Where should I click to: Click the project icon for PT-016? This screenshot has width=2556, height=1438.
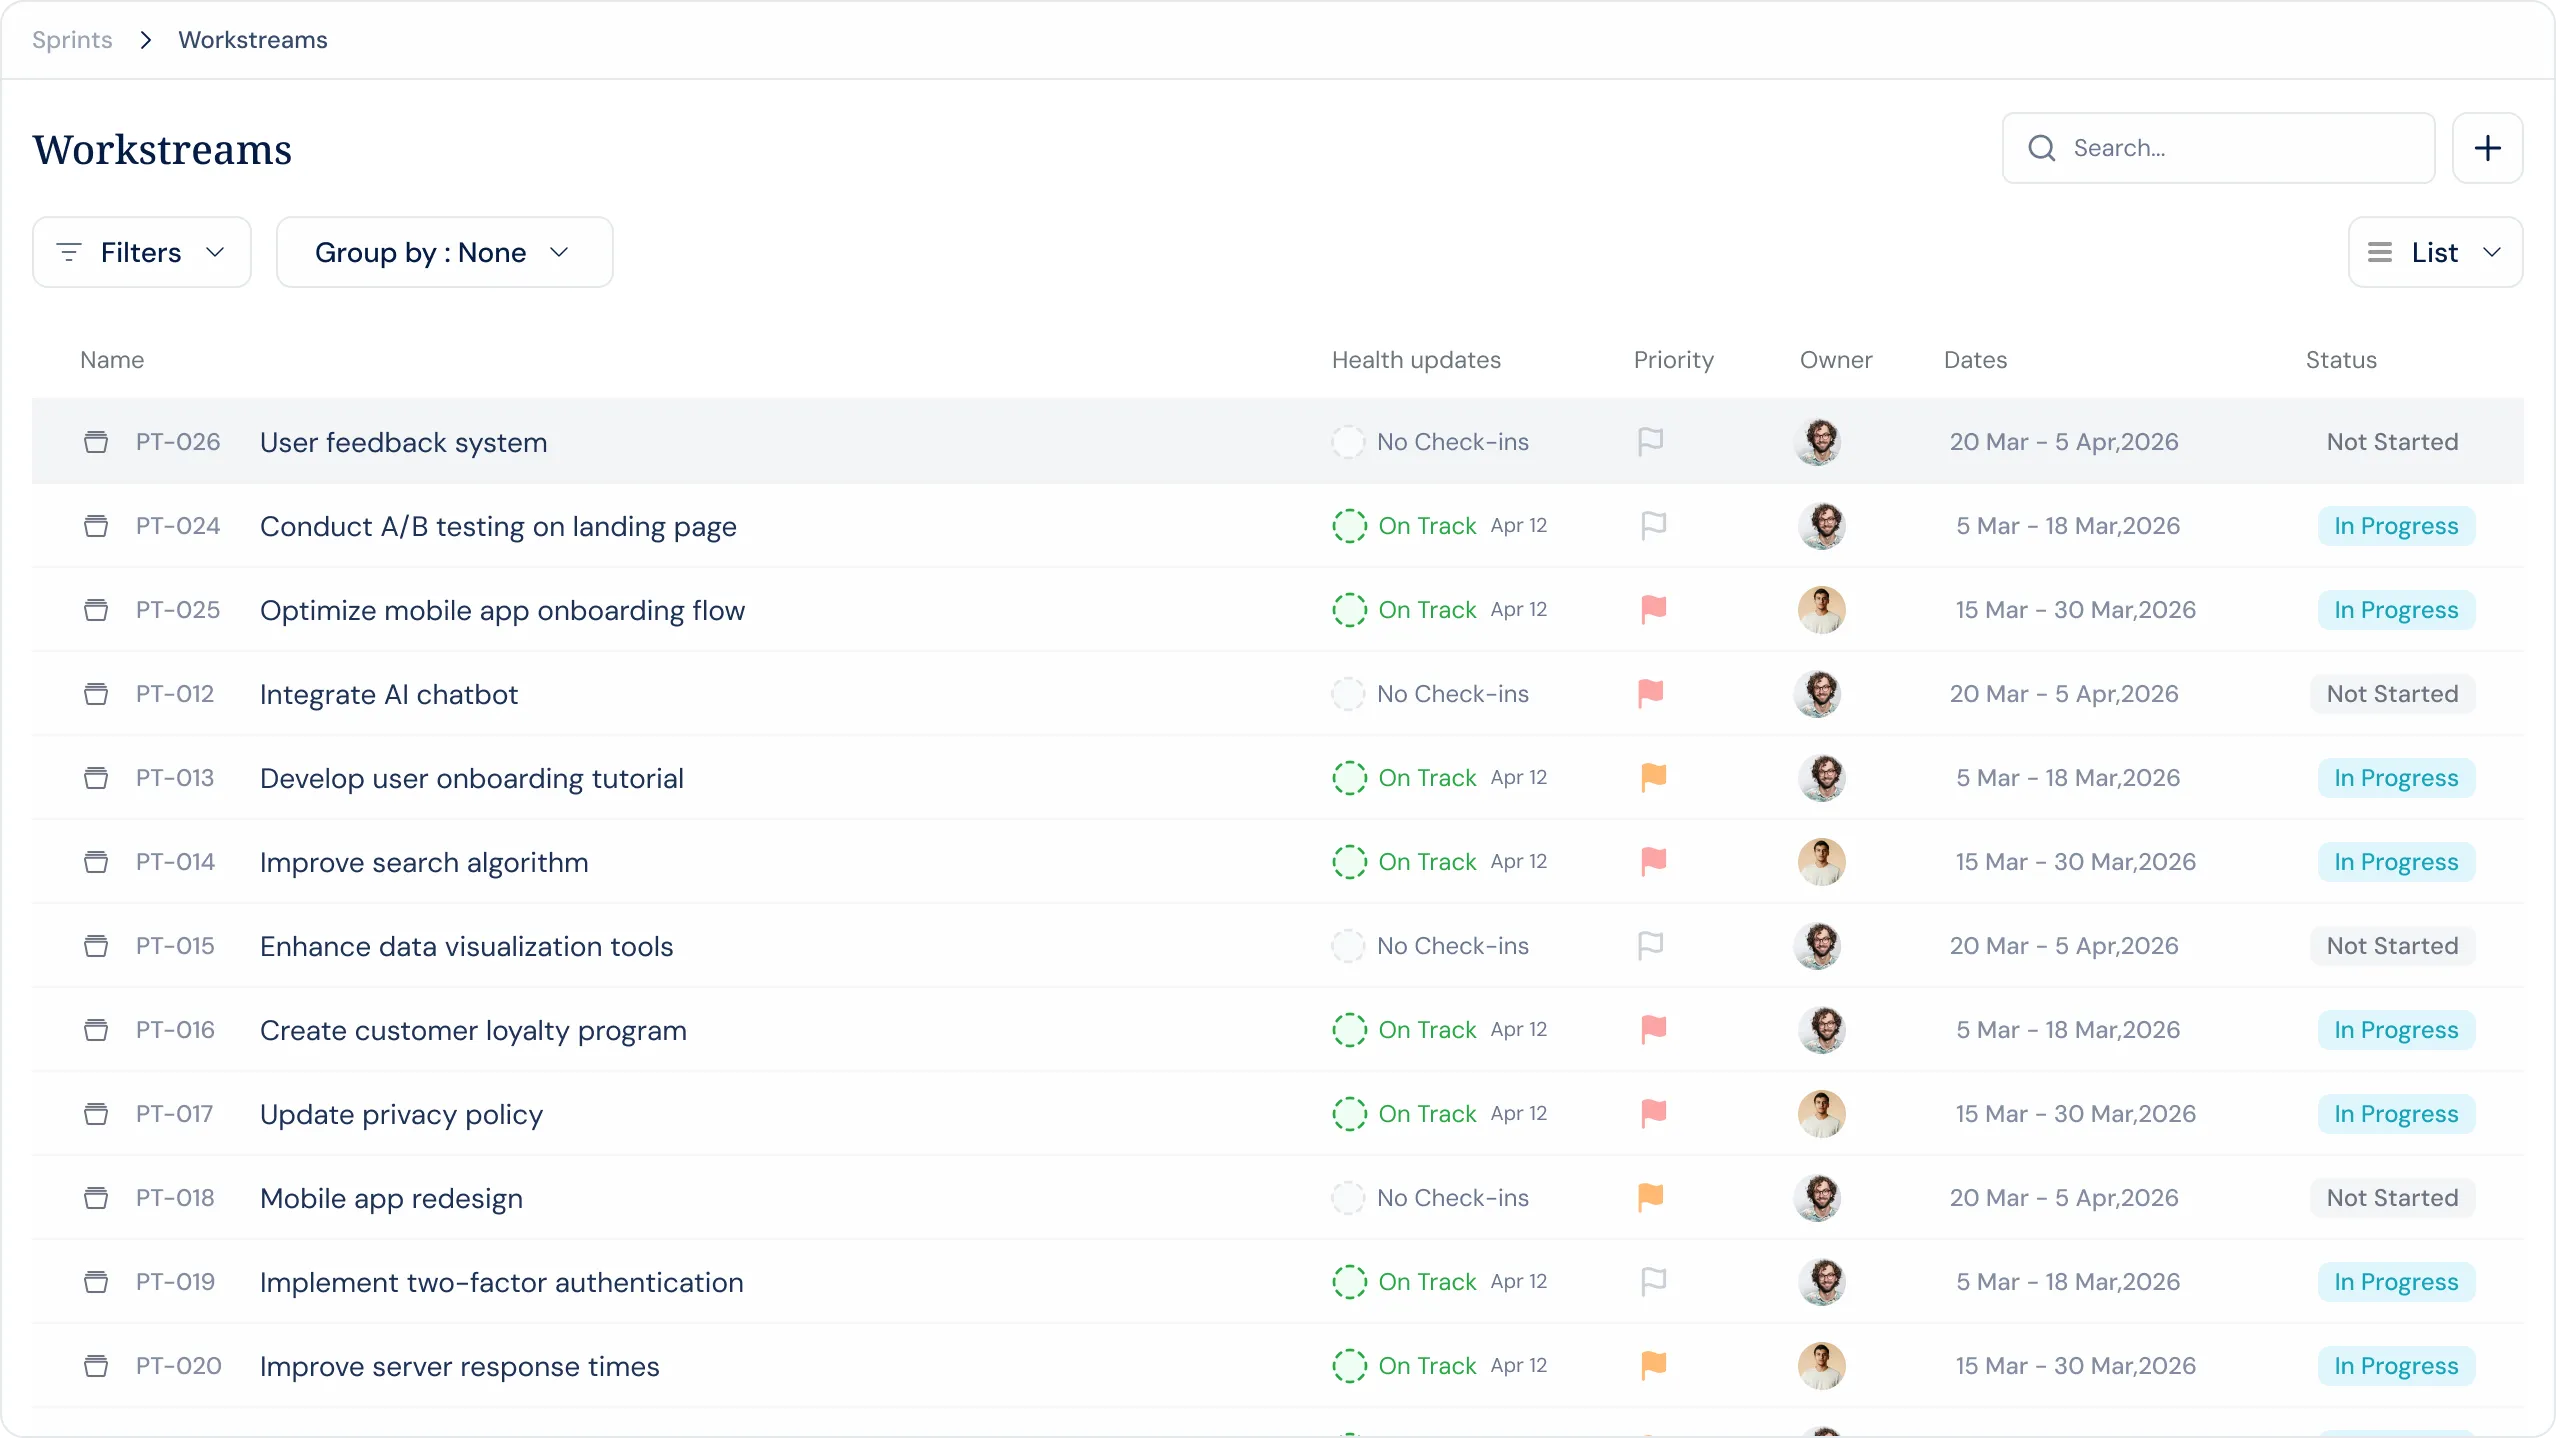pyautogui.click(x=96, y=1030)
